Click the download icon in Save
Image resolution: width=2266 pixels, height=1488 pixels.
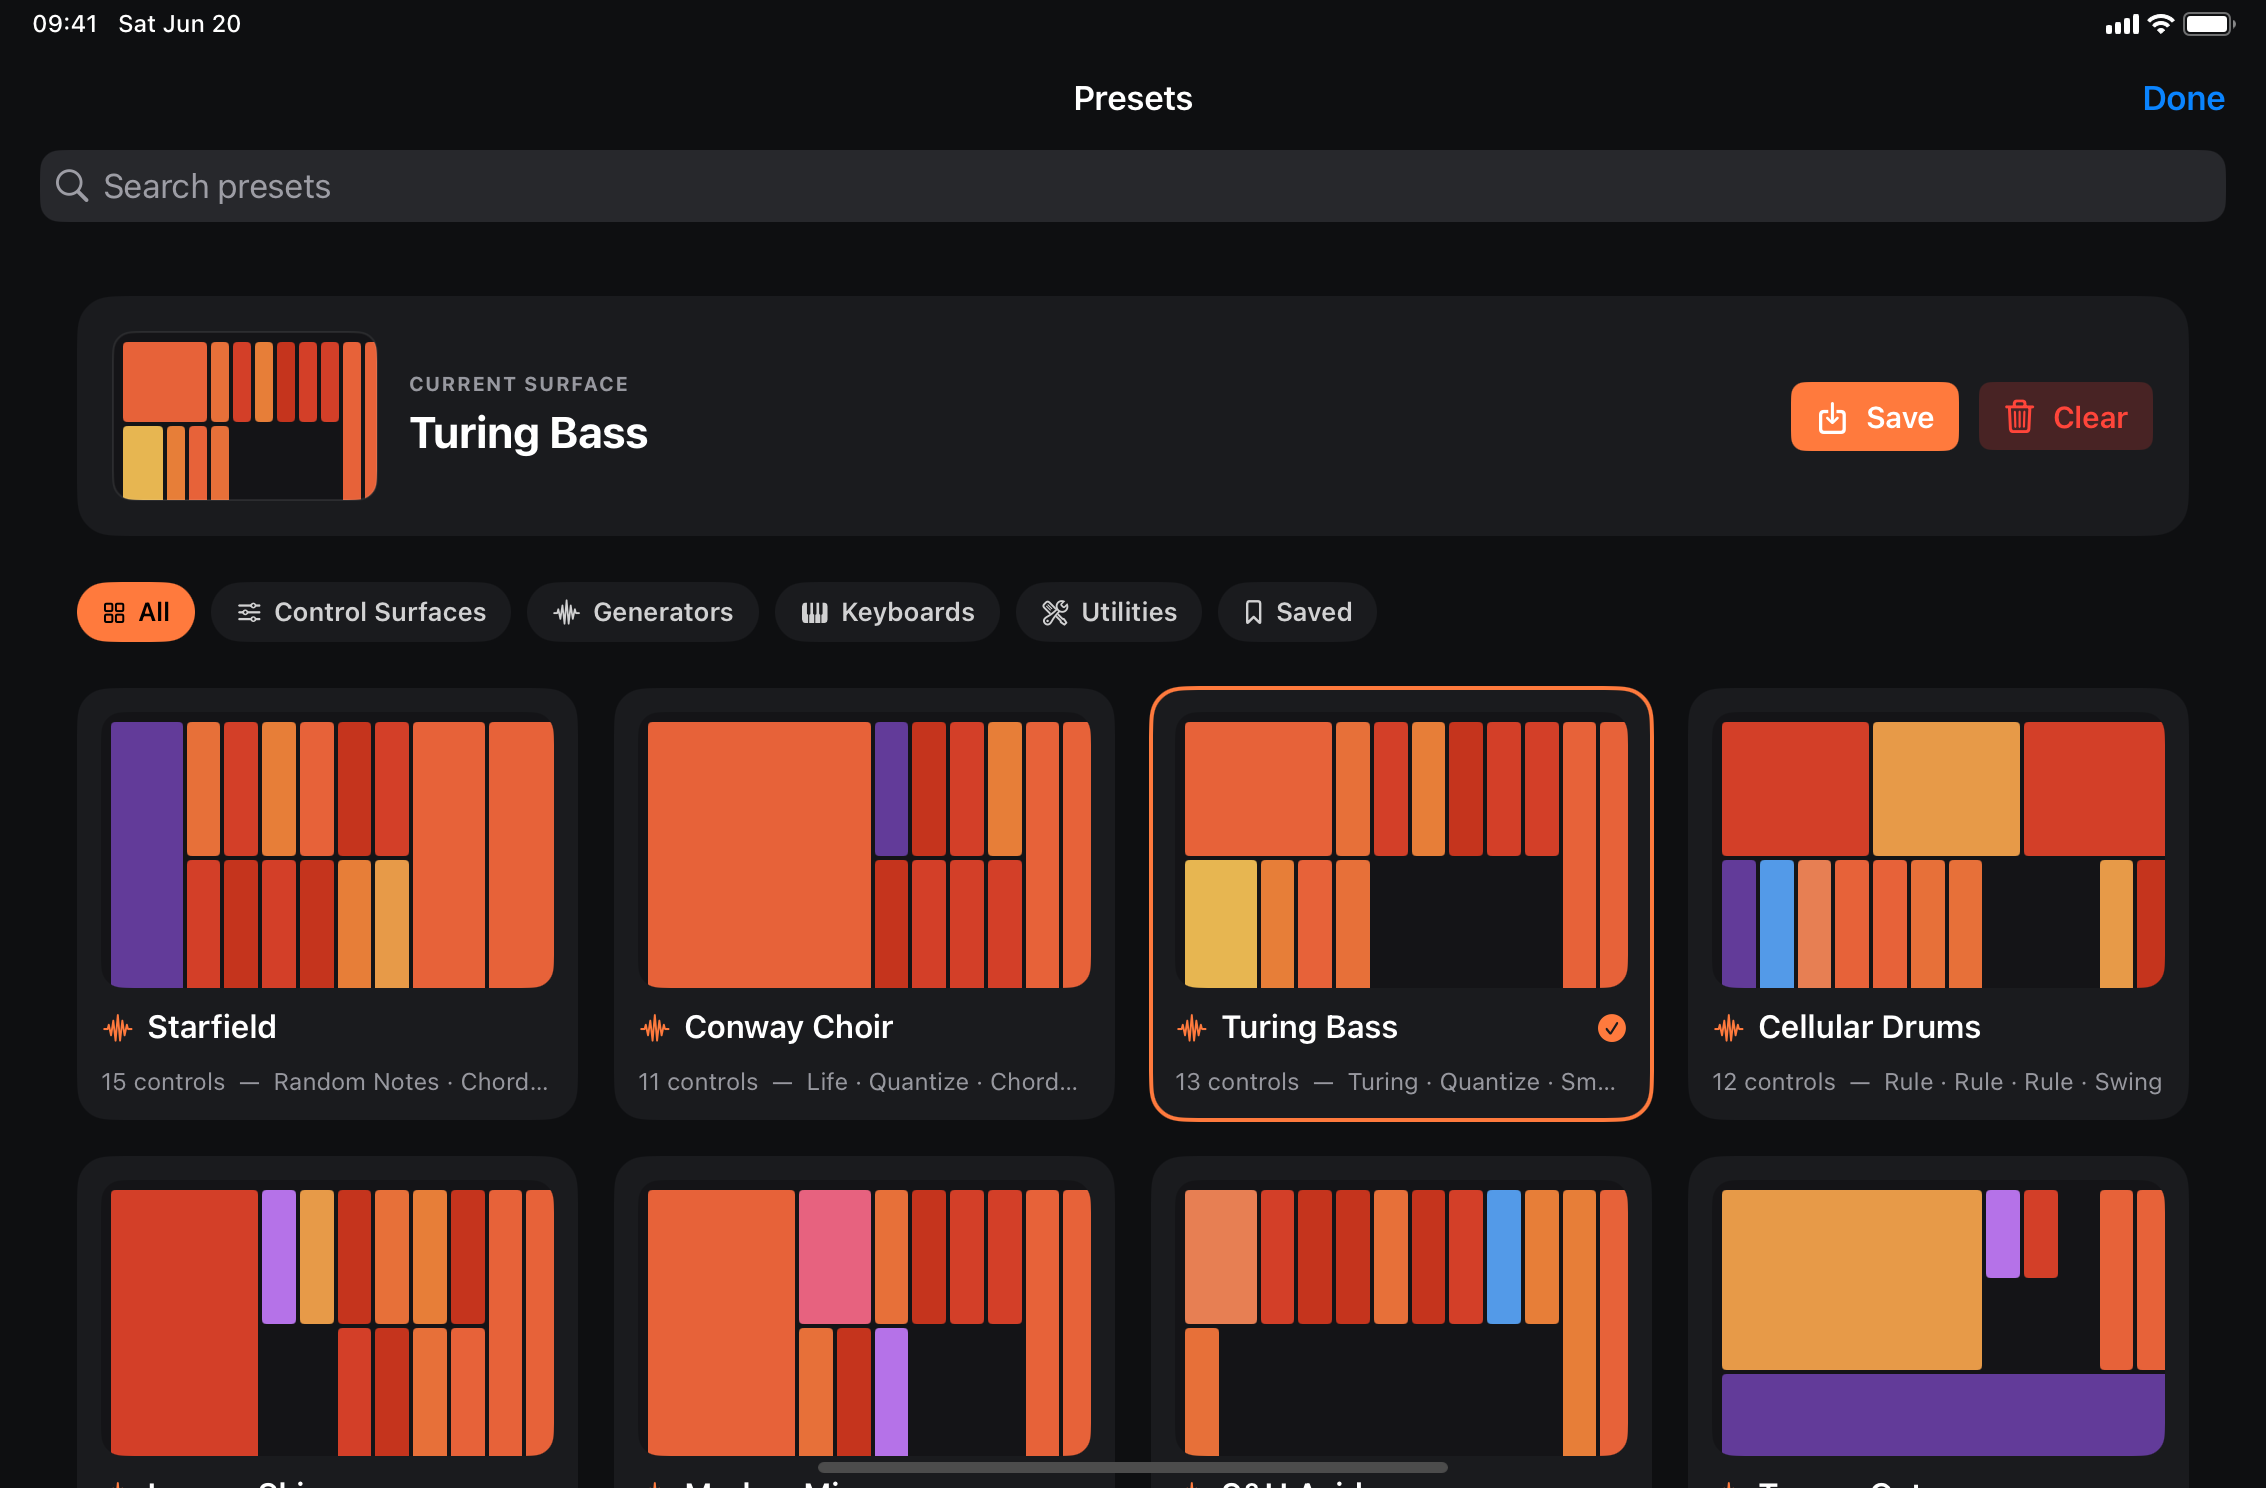[x=1832, y=417]
